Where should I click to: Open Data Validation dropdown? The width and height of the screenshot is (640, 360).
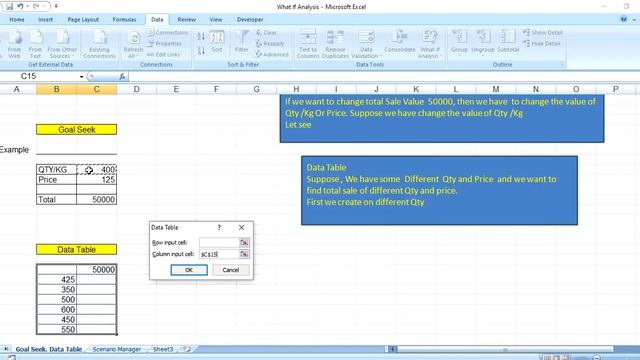tap(366, 44)
